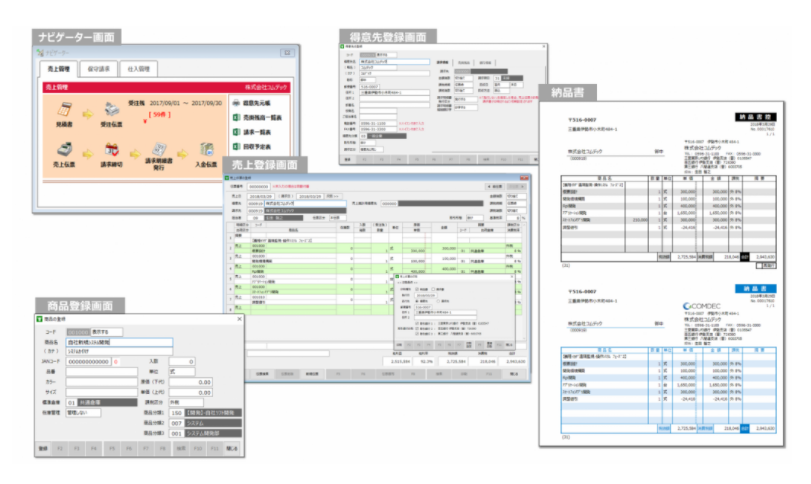Close the Navigator window
This screenshot has height=484, width=811.
coord(288,53)
